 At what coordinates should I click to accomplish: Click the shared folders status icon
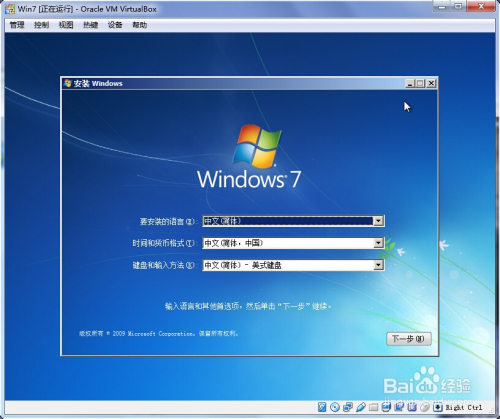coord(373,407)
